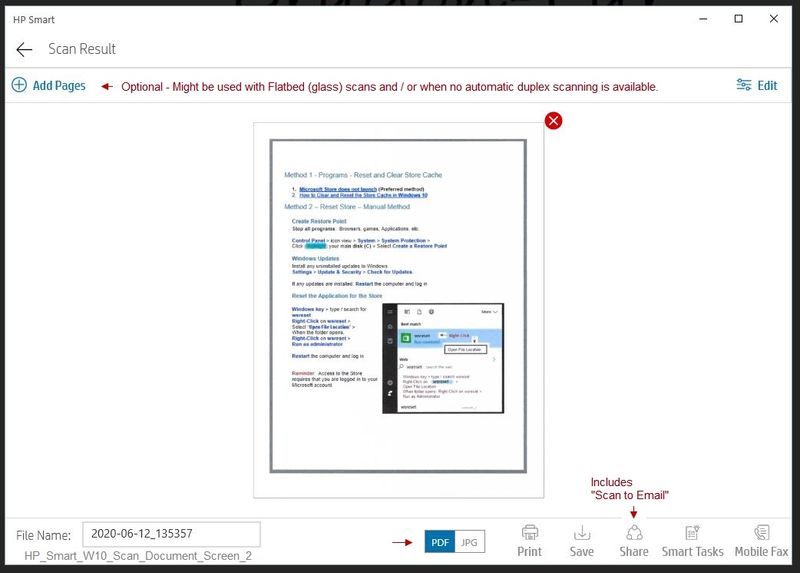Choose PDF output format
The image size is (800, 573).
[440, 542]
